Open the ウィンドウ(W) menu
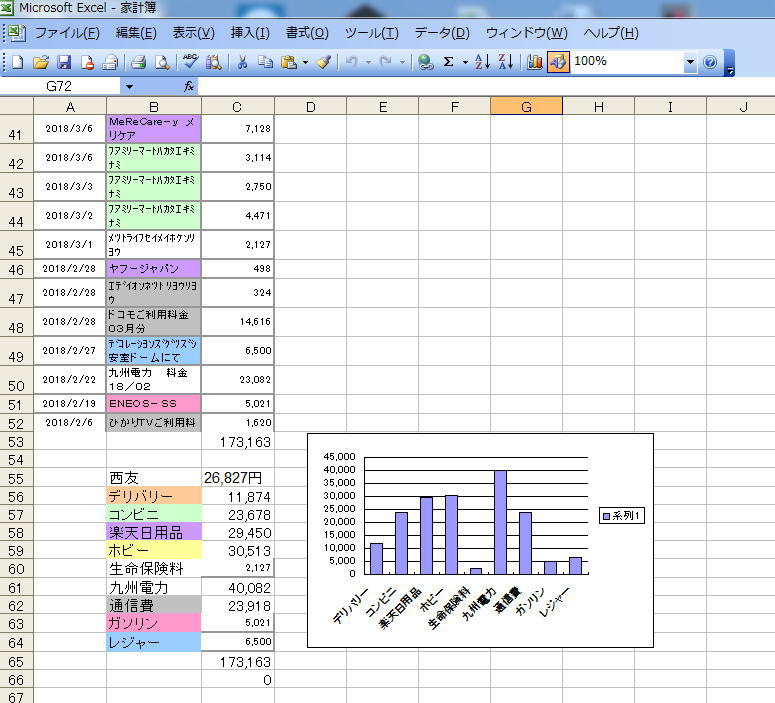Image resolution: width=775 pixels, height=703 pixels. point(526,33)
